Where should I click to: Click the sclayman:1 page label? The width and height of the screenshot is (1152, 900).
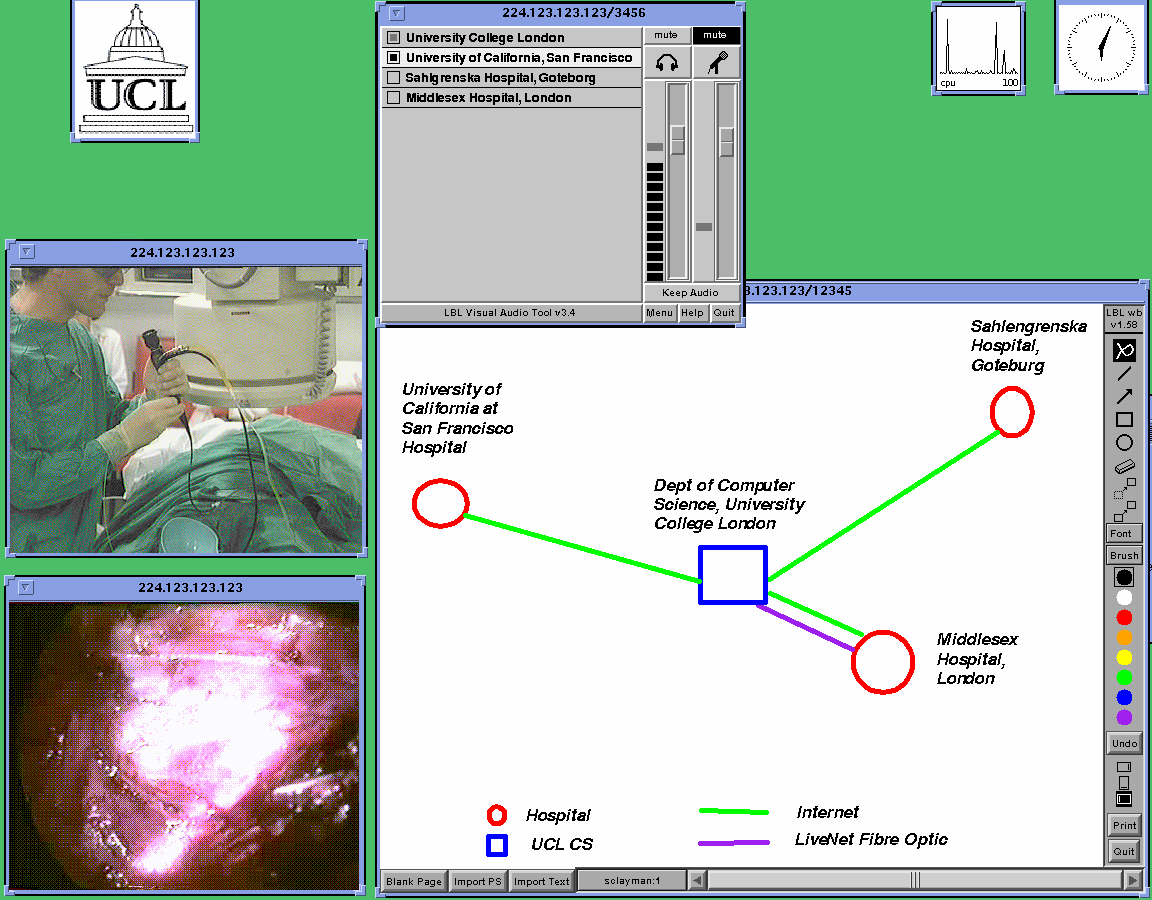pyautogui.click(x=632, y=880)
